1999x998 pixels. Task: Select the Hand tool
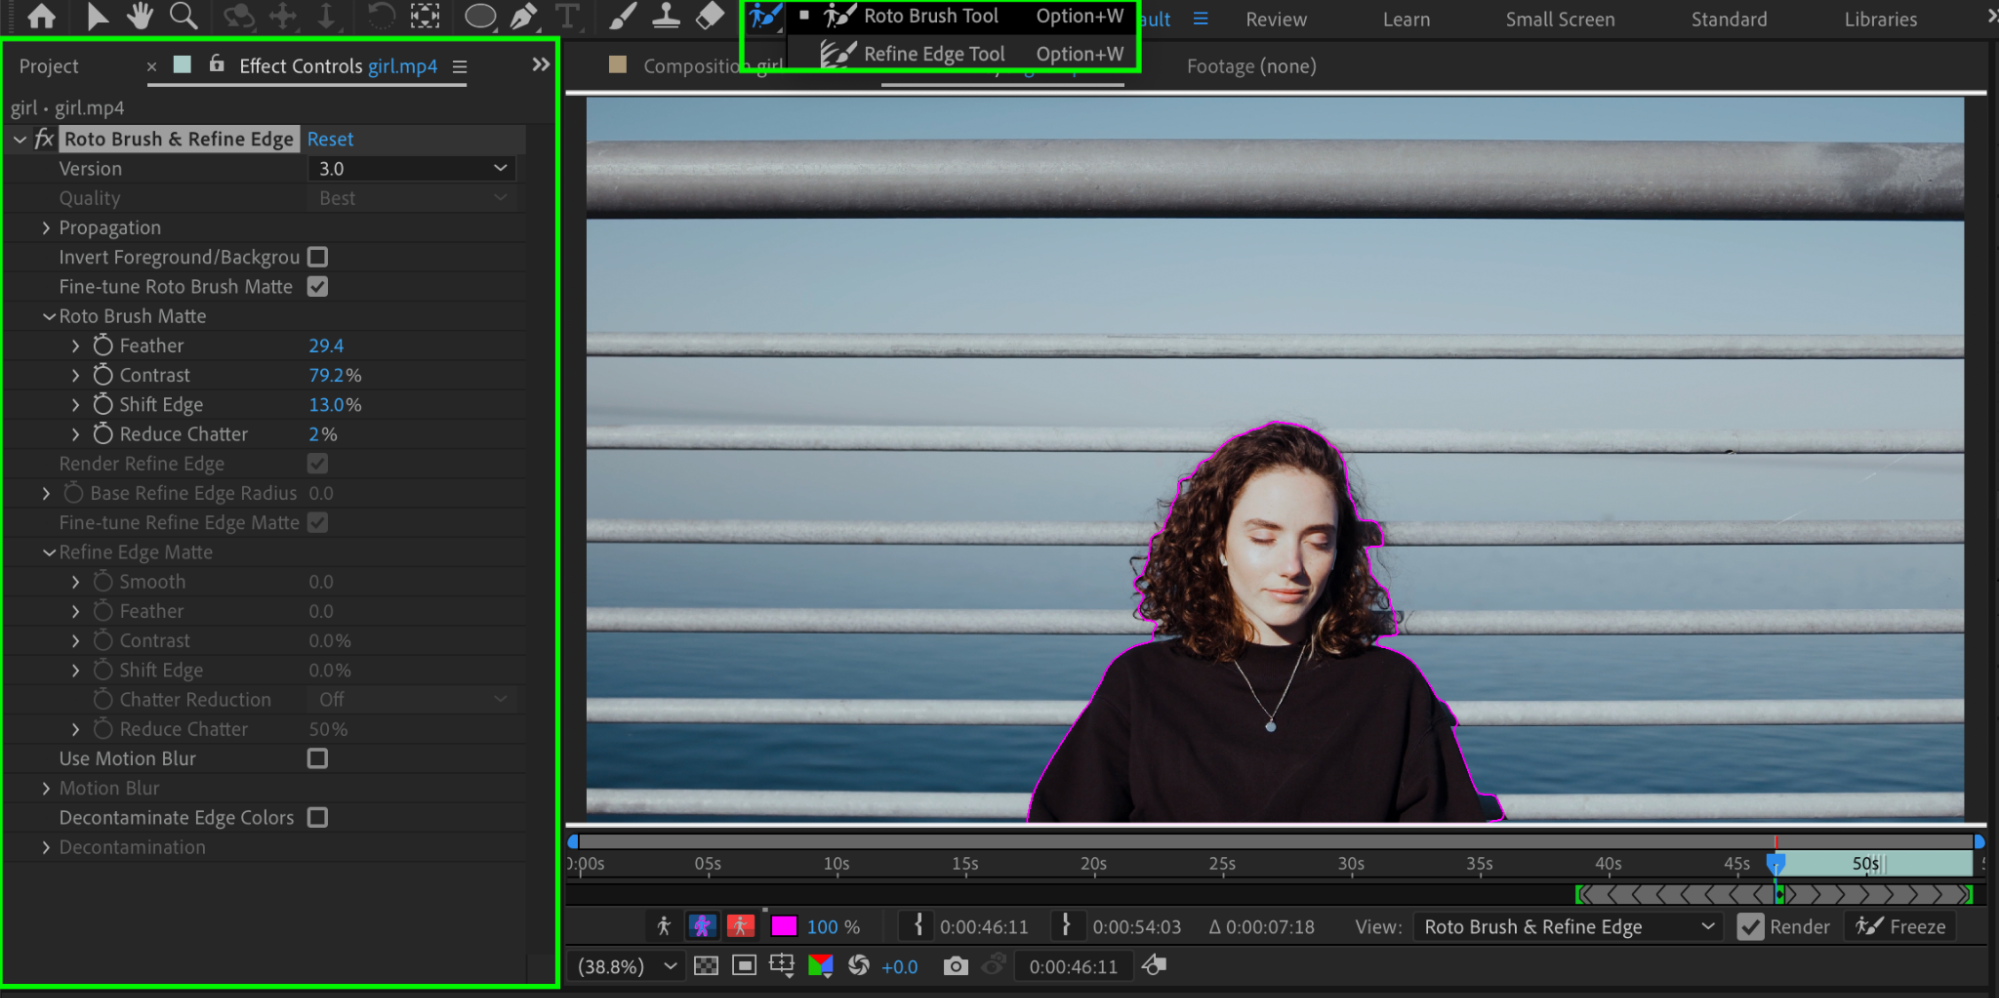(140, 16)
